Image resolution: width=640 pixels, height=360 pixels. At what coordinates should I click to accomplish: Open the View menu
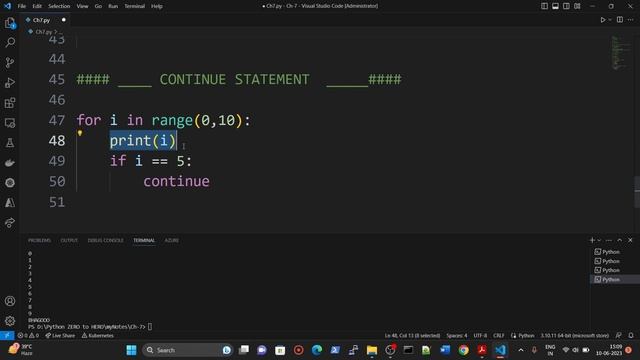click(x=82, y=6)
